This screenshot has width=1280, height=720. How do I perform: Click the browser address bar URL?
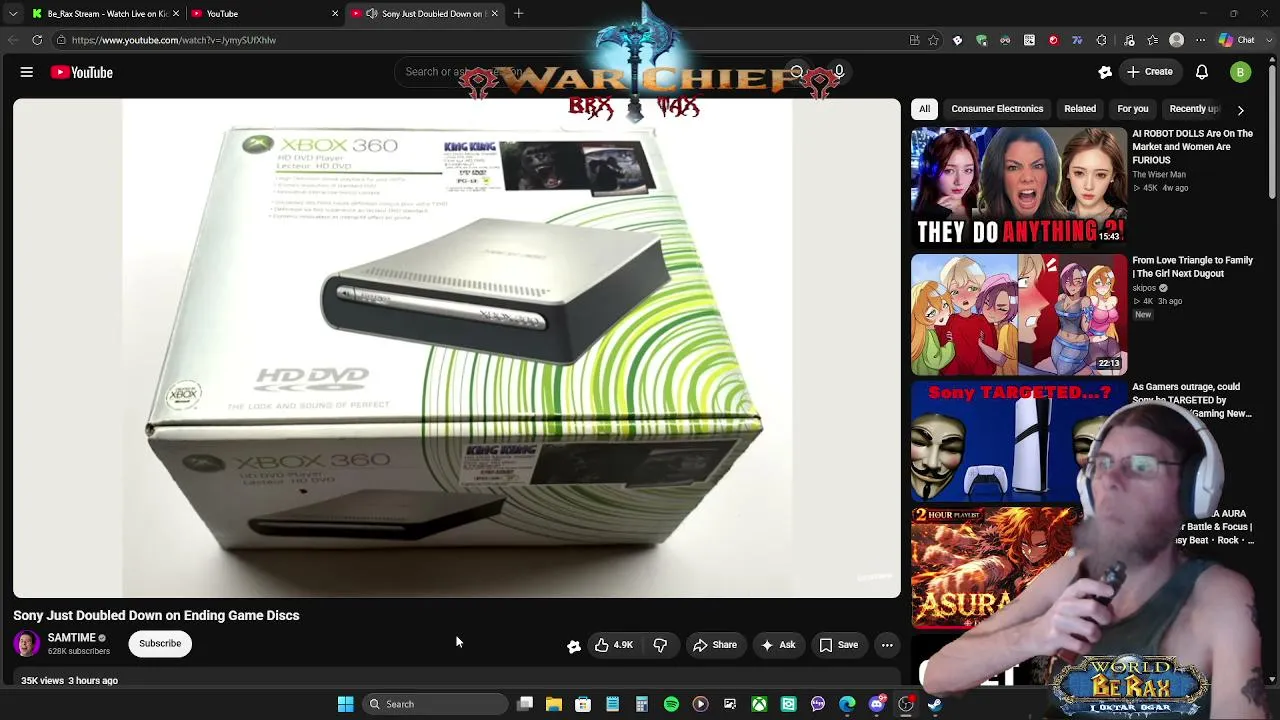click(x=174, y=40)
